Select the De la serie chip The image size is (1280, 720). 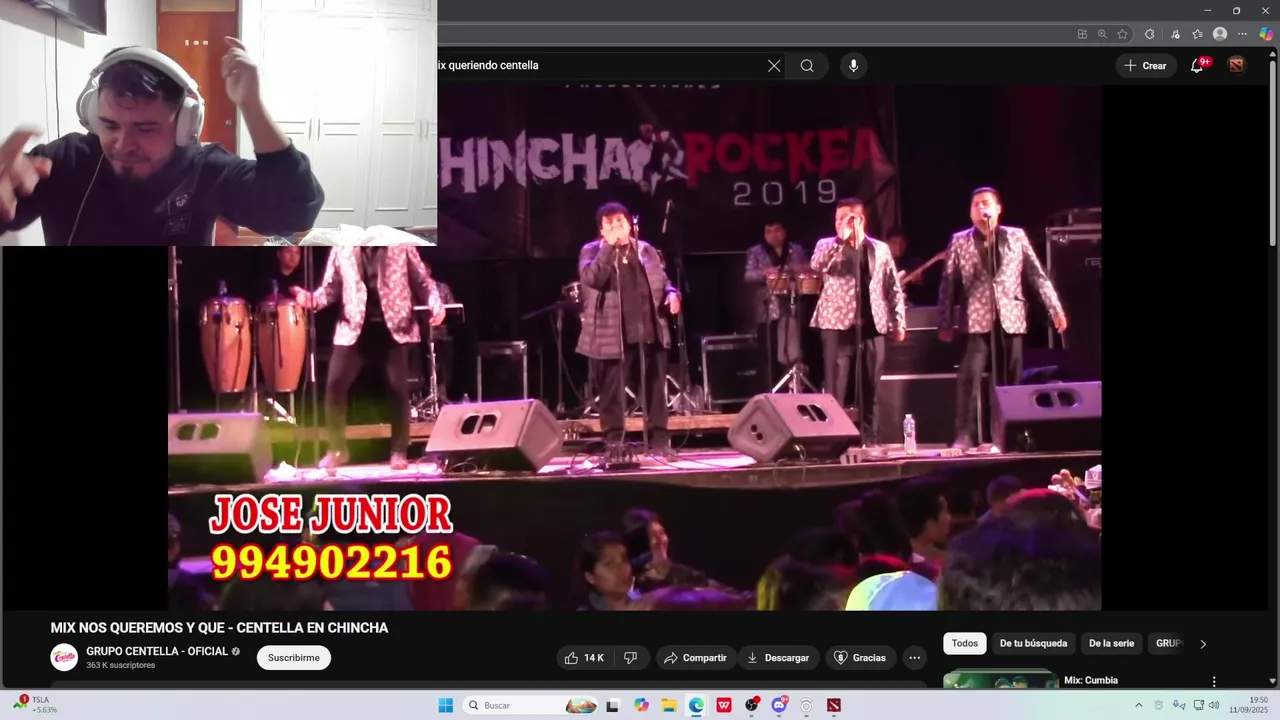point(1111,644)
